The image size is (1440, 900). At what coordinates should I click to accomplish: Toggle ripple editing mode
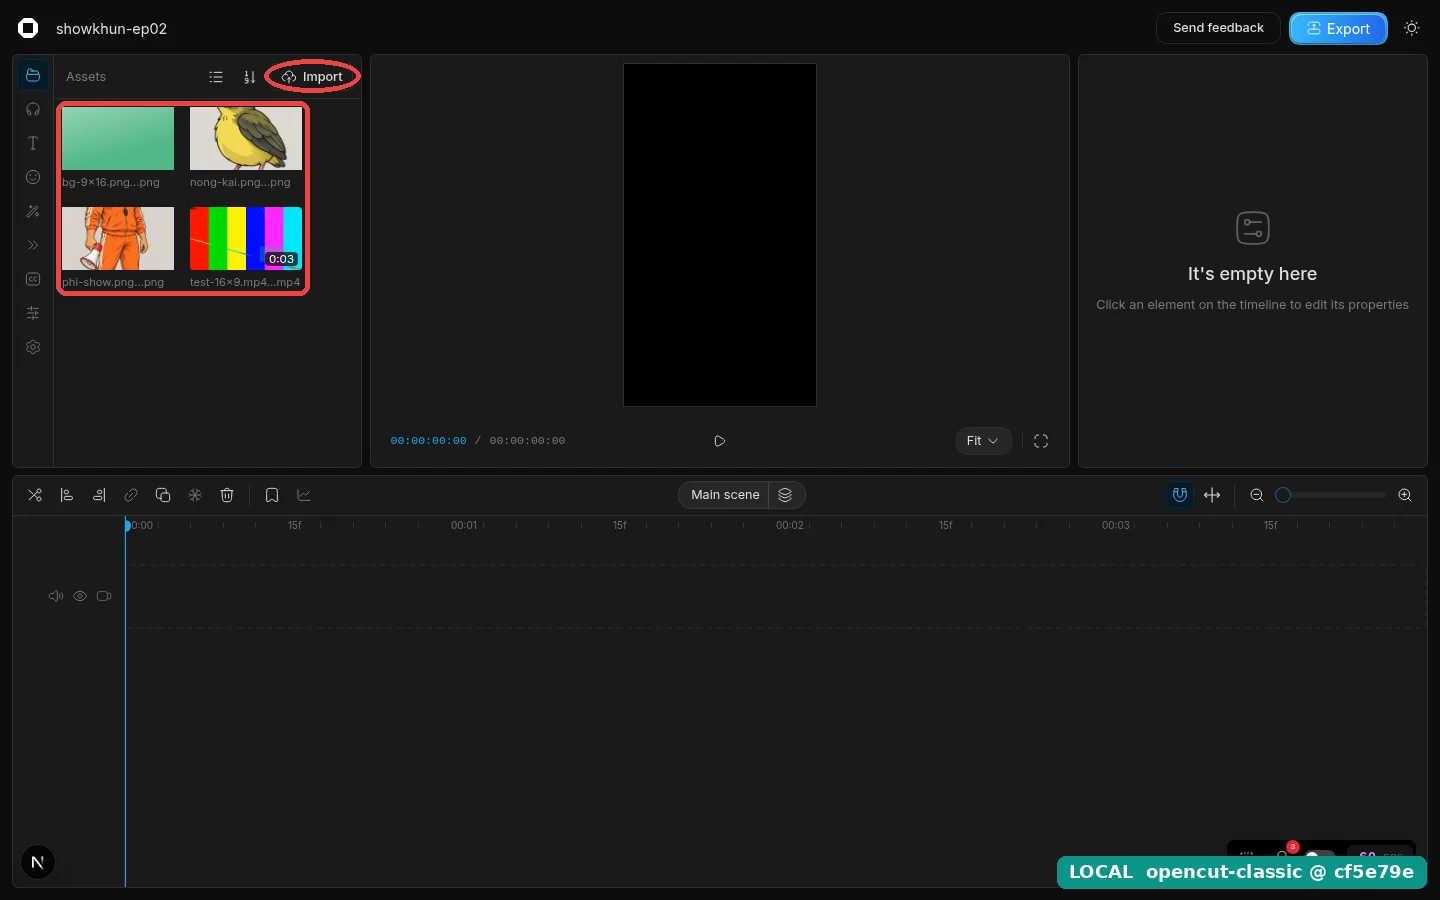coord(1212,495)
